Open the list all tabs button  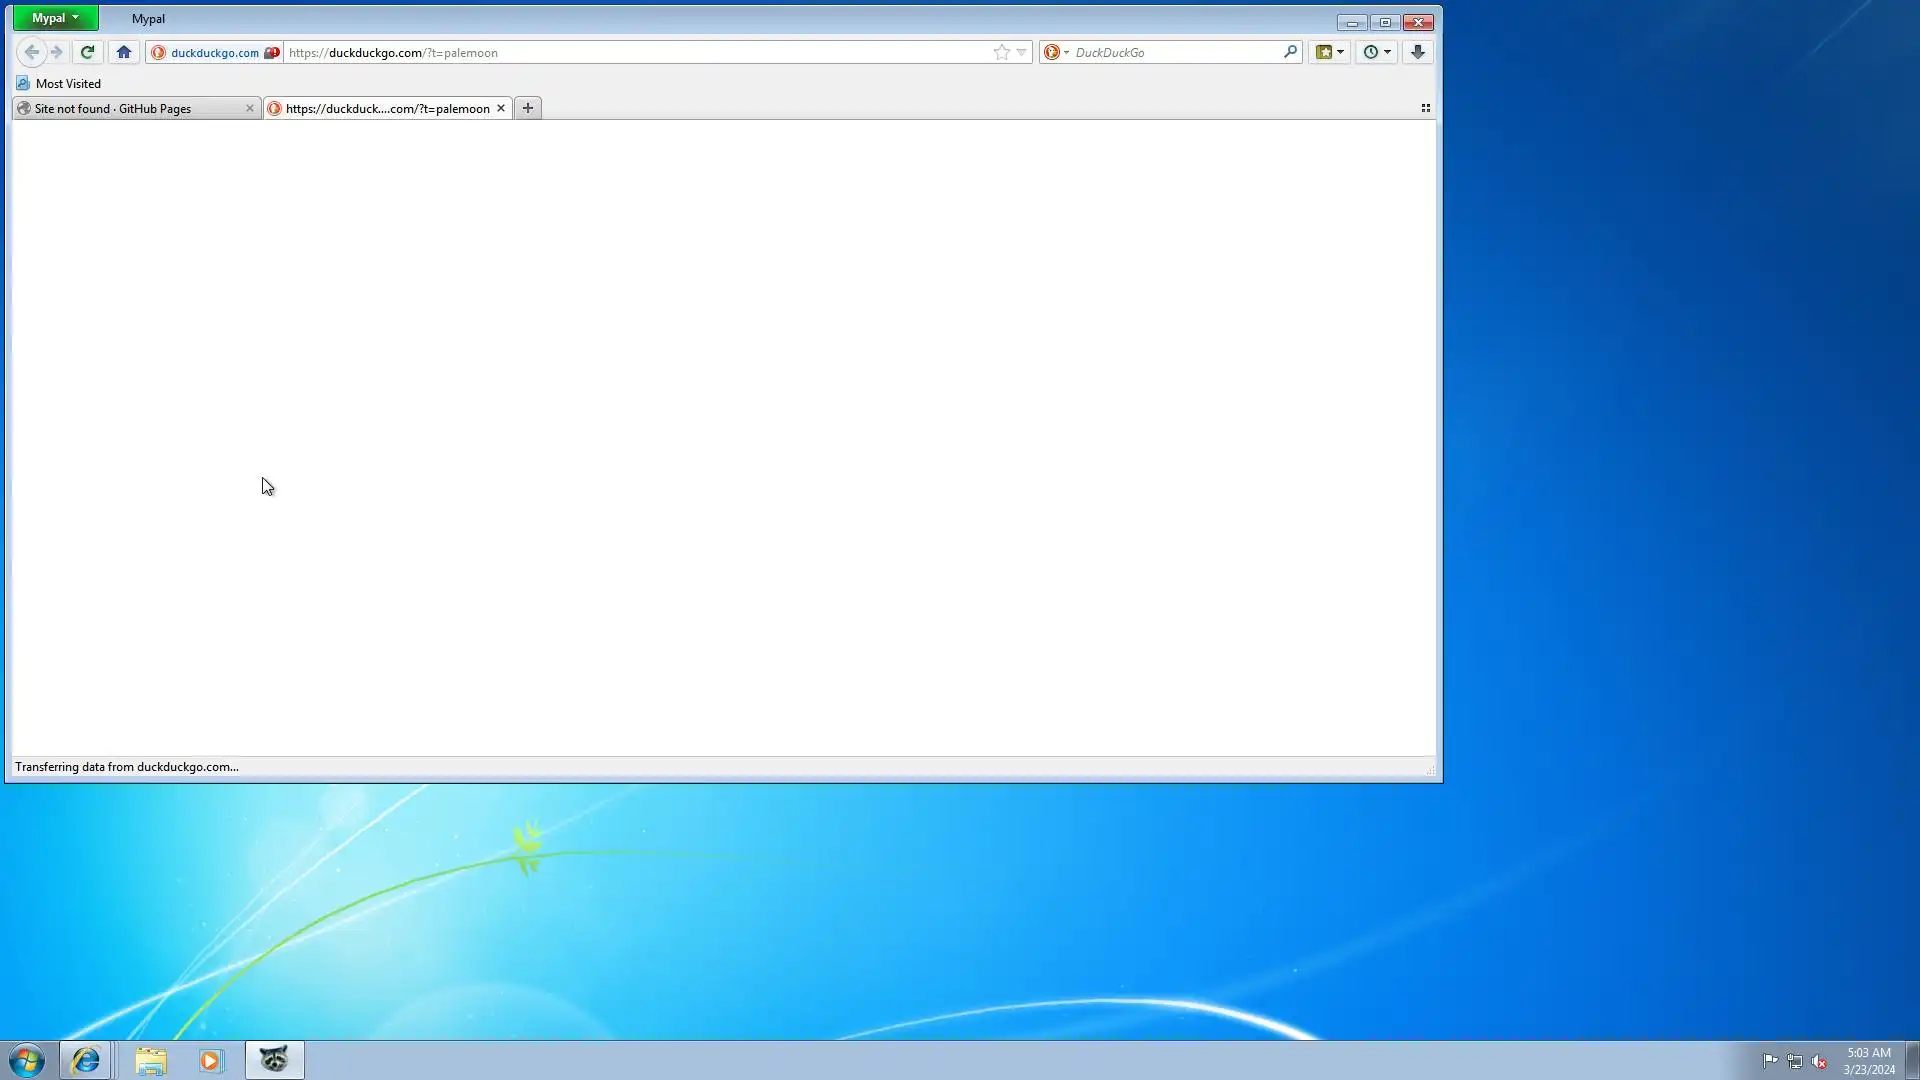(x=1426, y=108)
